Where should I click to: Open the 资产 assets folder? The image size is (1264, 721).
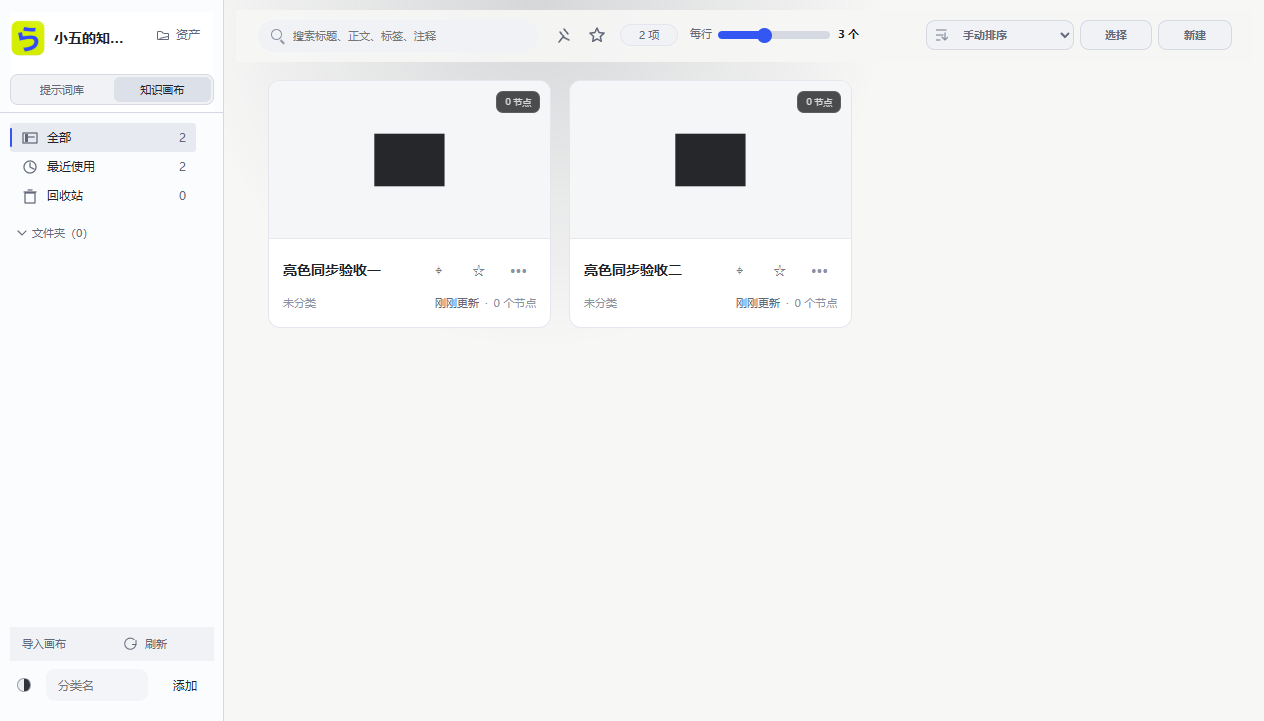pyautogui.click(x=178, y=35)
